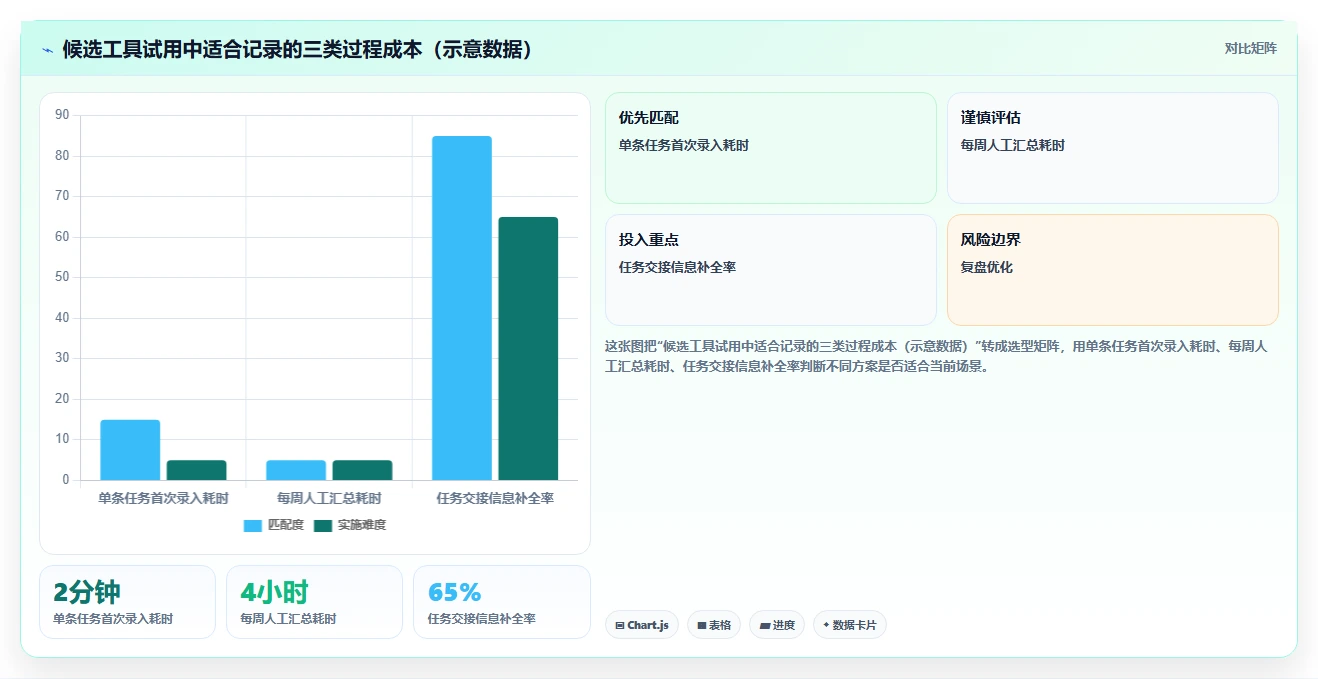The height and width of the screenshot is (679, 1318).
Task: Click blue 匹配度 bar for 每周人工汇总耗时
Action: click(x=296, y=470)
